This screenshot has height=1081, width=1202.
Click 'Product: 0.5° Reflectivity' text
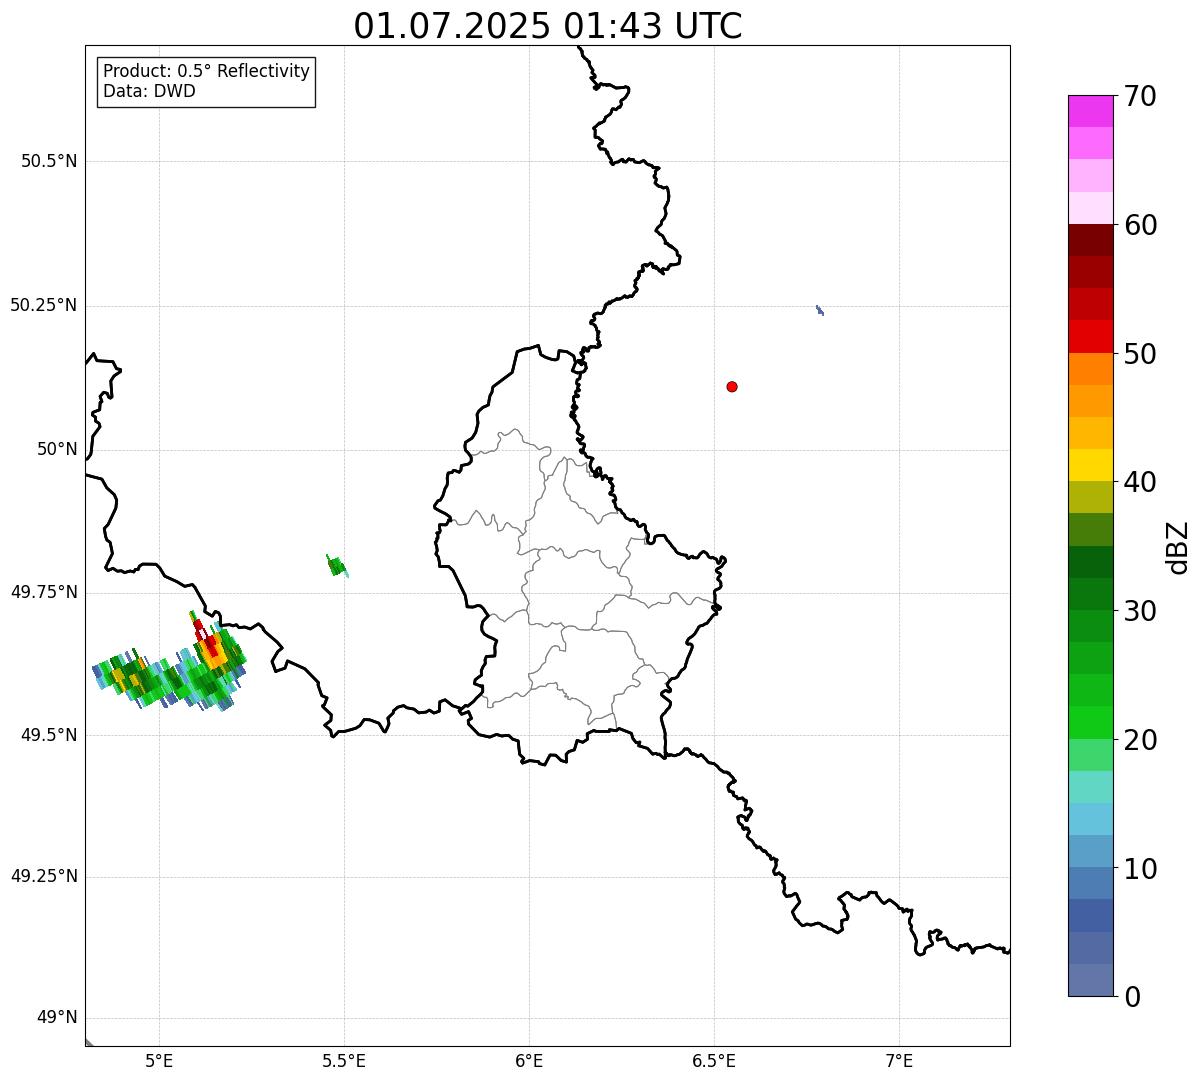206,72
